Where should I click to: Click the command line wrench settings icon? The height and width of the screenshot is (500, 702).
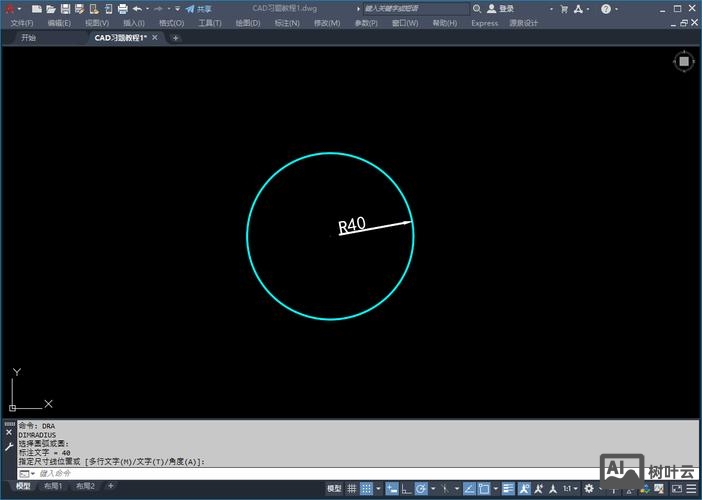9,448
